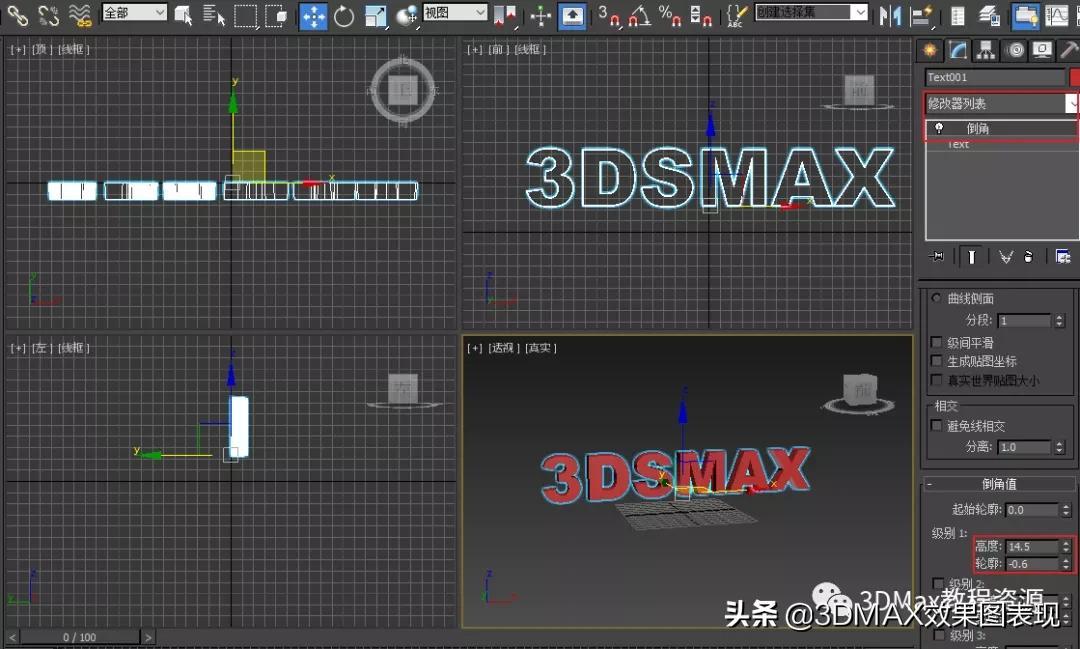The width and height of the screenshot is (1080, 649).
Task: Toggle the Angle Snap icon
Action: [x=640, y=14]
